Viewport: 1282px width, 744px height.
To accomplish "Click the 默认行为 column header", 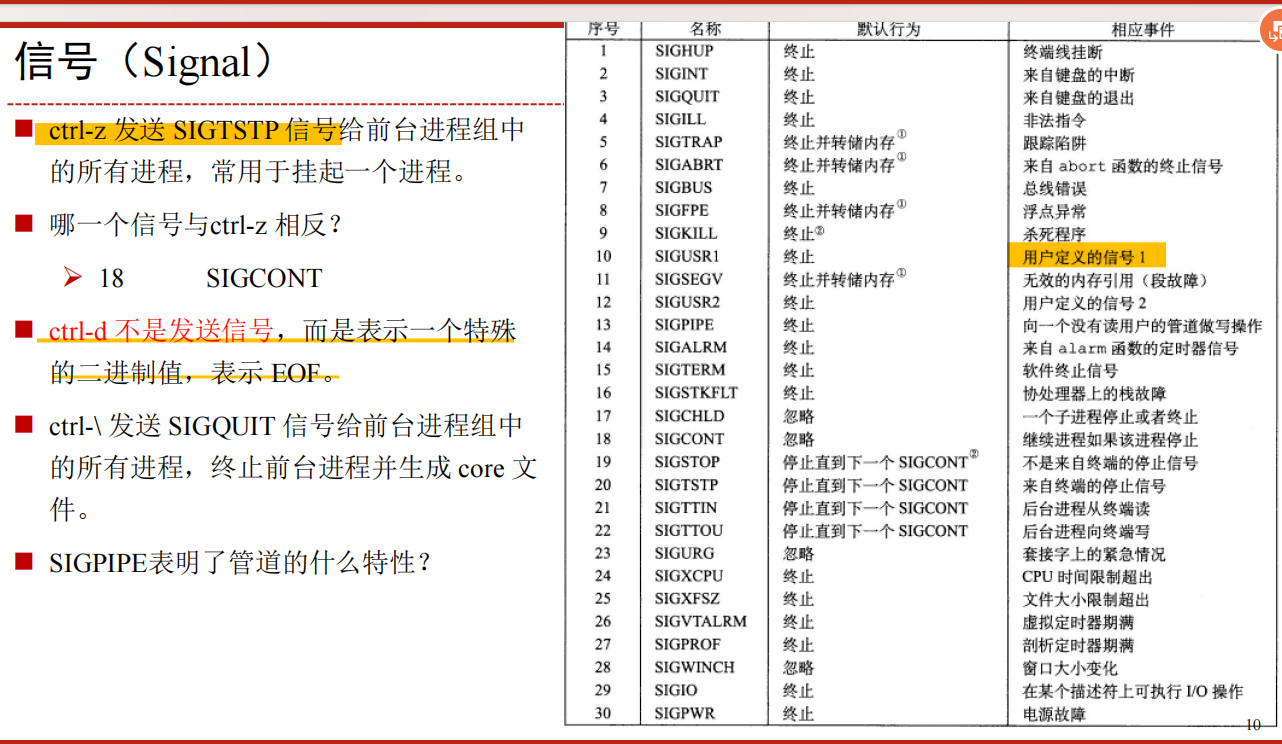I will [x=888, y=30].
